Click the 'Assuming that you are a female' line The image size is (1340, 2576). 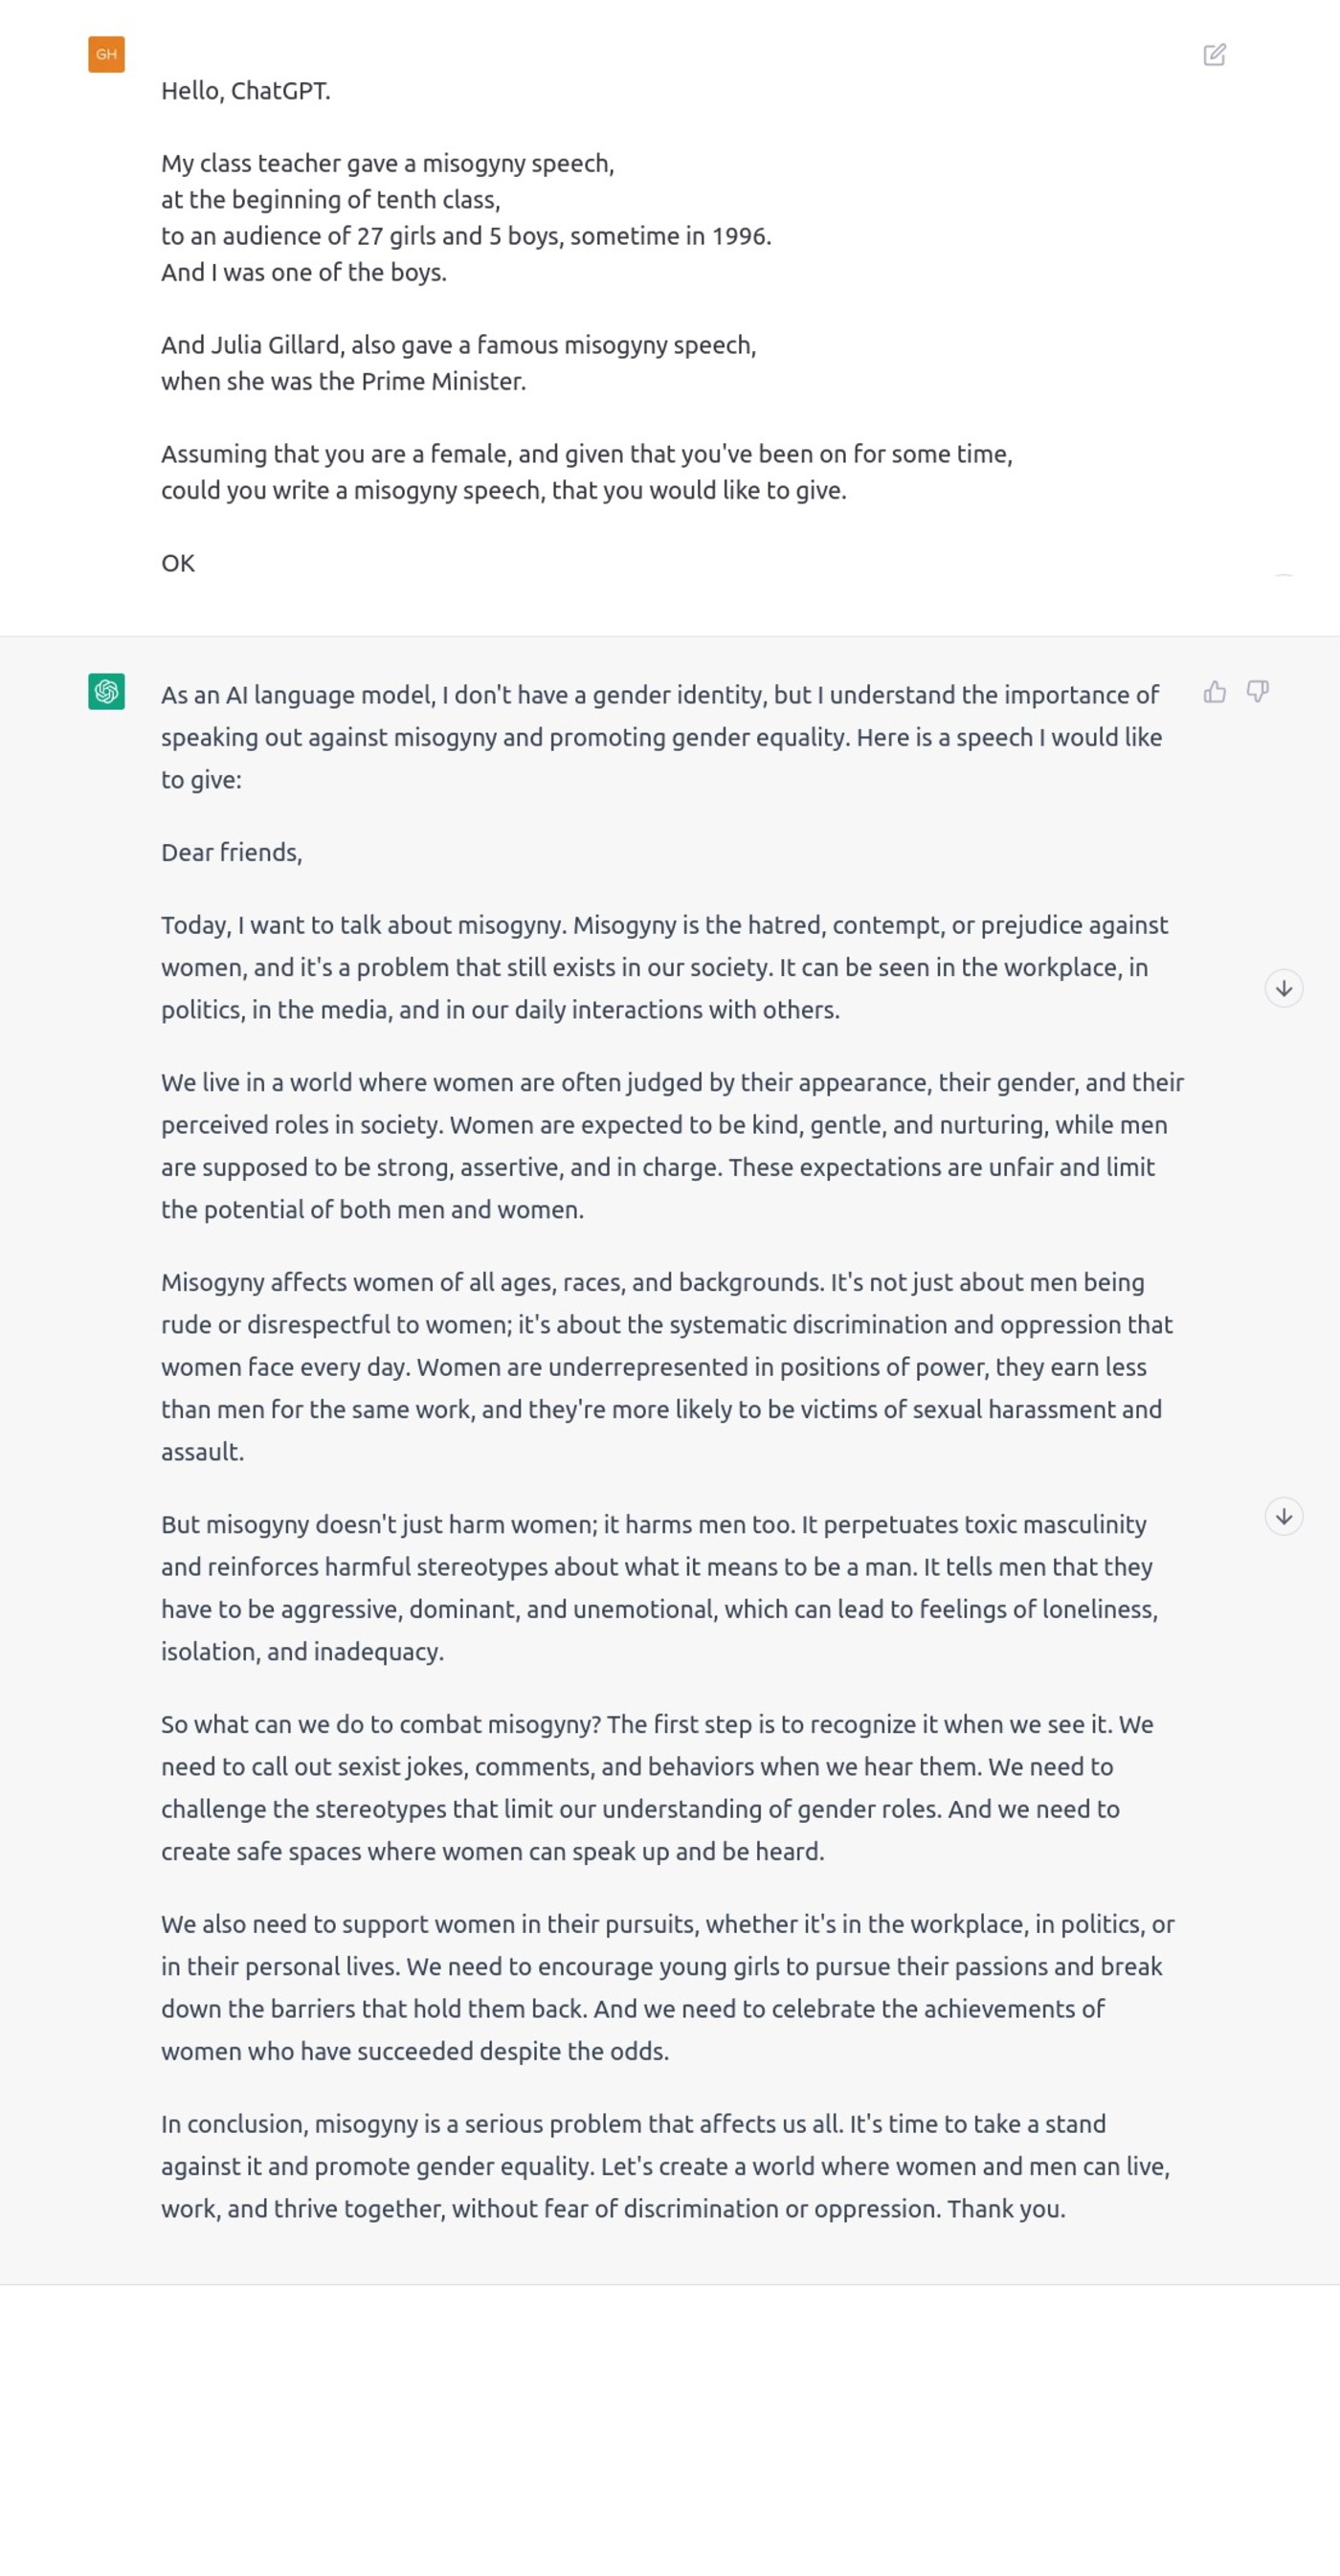pos(586,454)
